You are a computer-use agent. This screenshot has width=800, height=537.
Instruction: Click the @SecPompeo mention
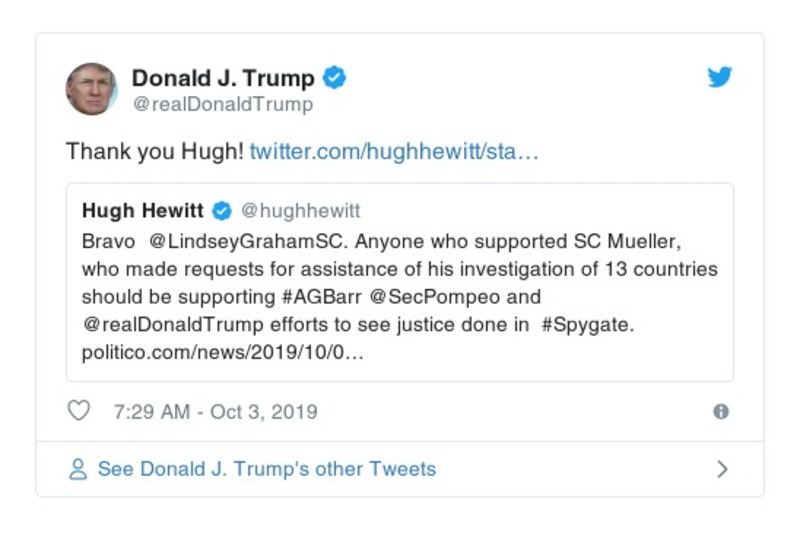pos(425,297)
